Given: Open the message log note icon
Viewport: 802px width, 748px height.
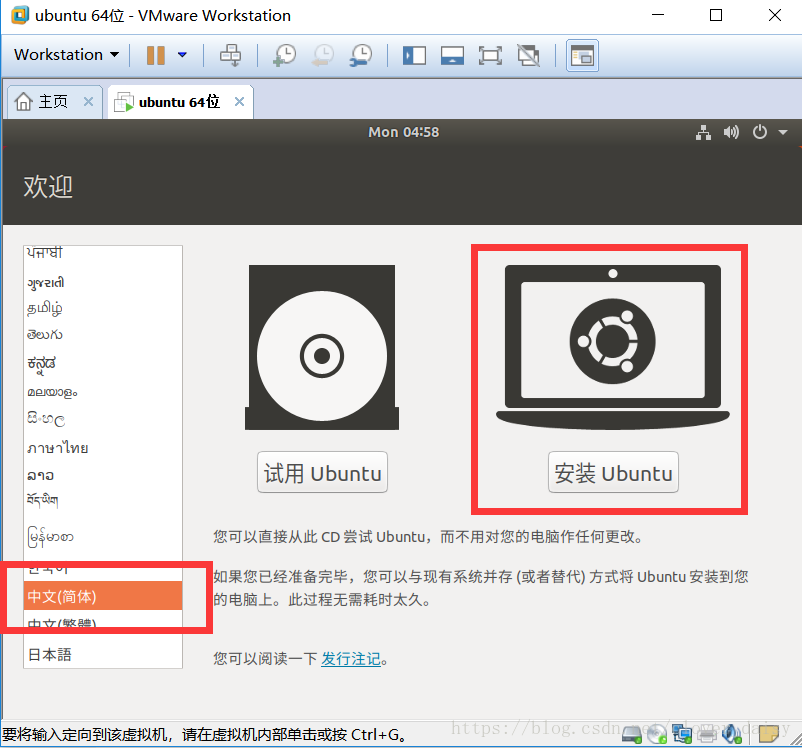Looking at the screenshot, I should pos(768,735).
